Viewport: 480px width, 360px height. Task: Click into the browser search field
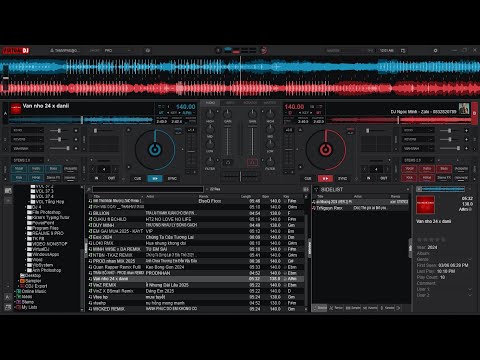(148, 189)
